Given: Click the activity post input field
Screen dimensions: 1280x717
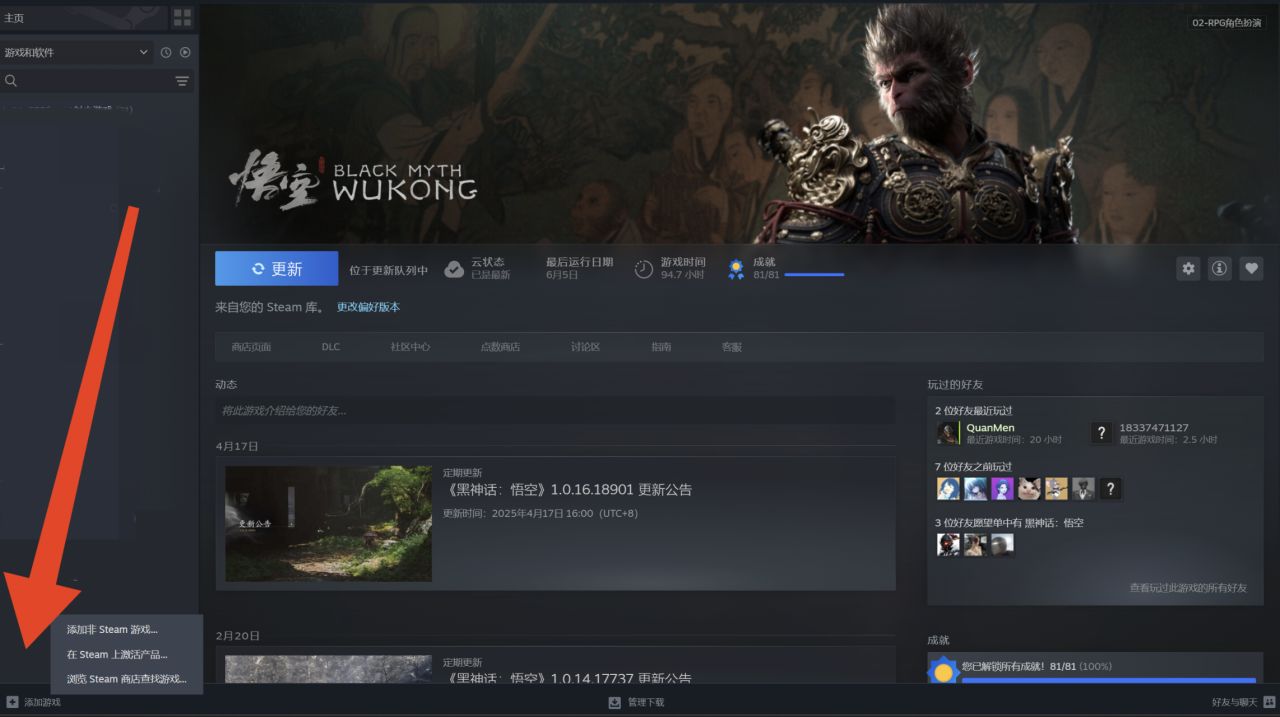Looking at the screenshot, I should coord(555,411).
